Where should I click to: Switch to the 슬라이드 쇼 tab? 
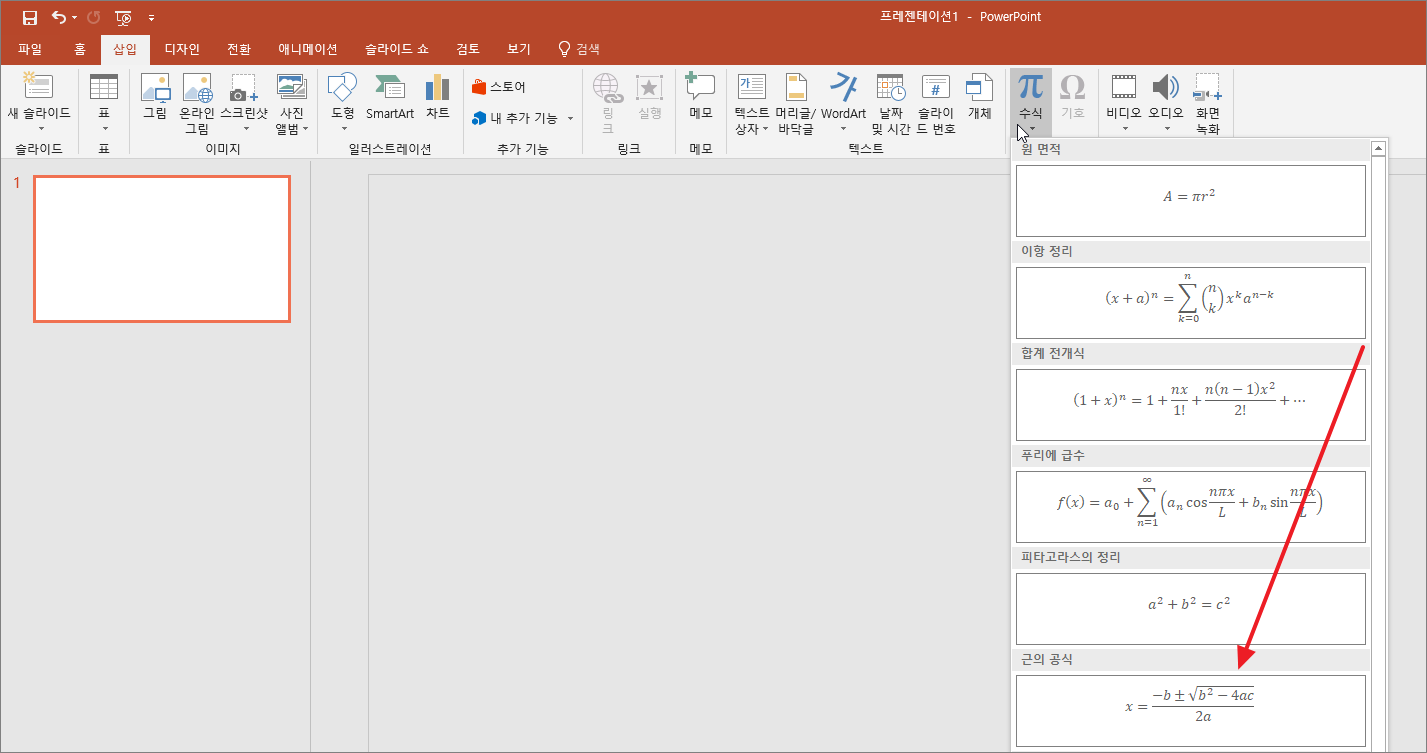click(x=397, y=49)
